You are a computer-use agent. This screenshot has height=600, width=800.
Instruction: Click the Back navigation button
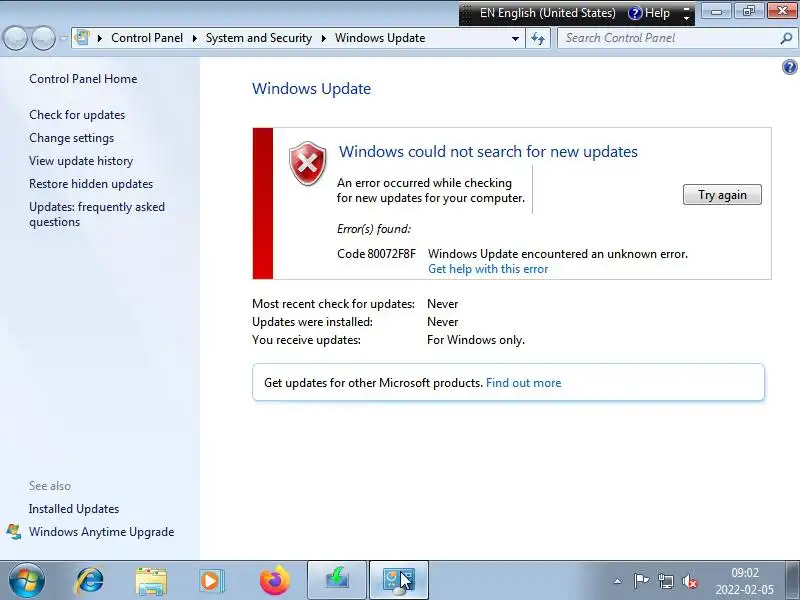point(15,38)
